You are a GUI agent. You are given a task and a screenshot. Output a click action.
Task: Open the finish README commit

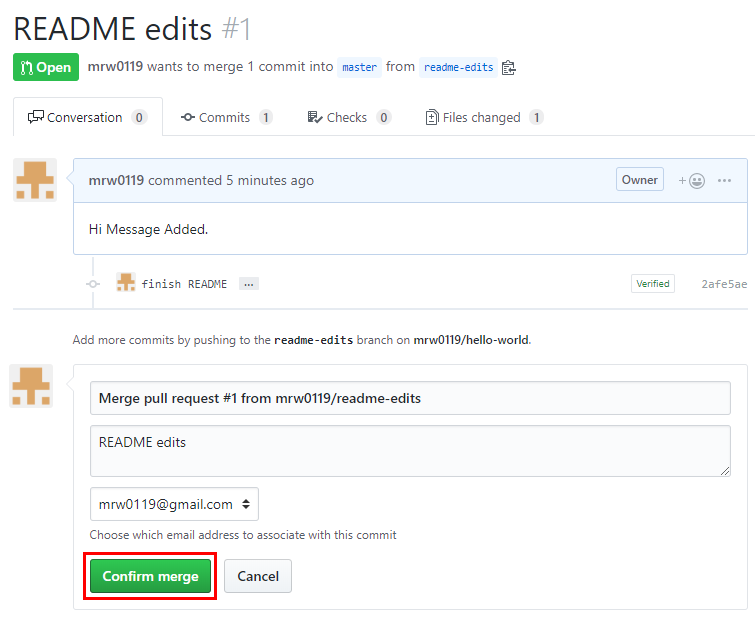pyautogui.click(x=184, y=284)
